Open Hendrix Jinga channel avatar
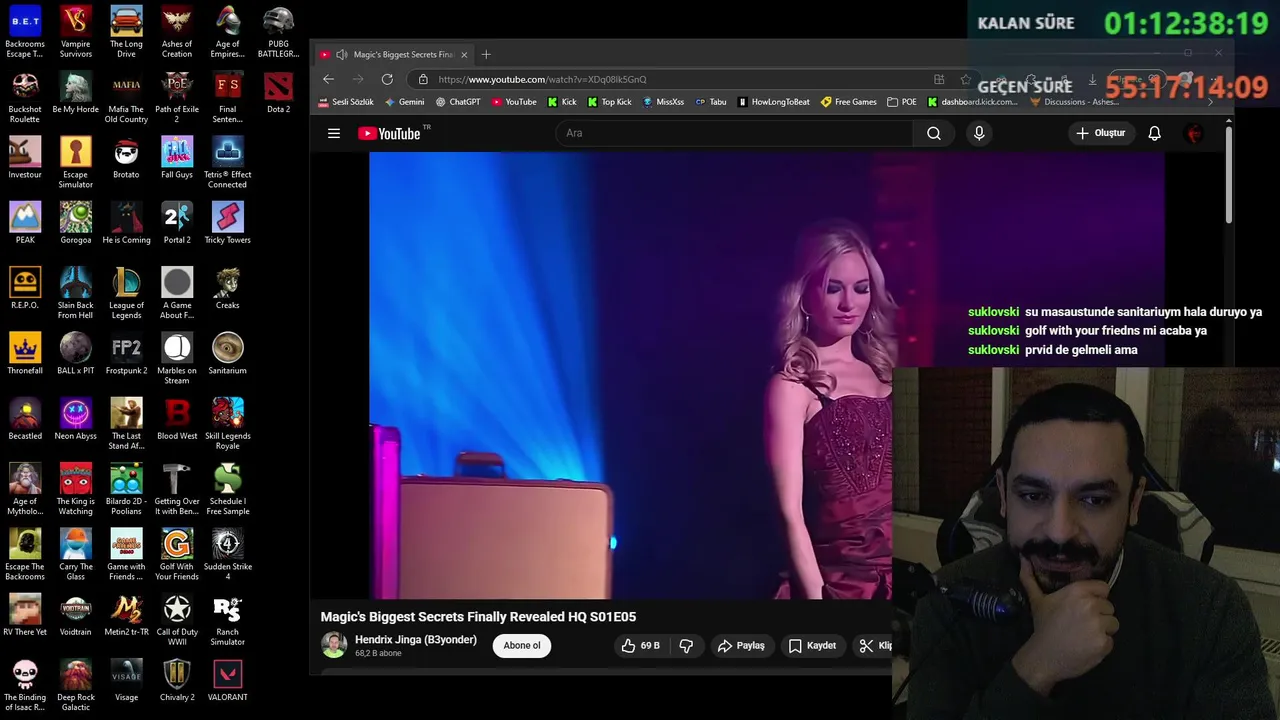The image size is (1280, 720). click(334, 645)
